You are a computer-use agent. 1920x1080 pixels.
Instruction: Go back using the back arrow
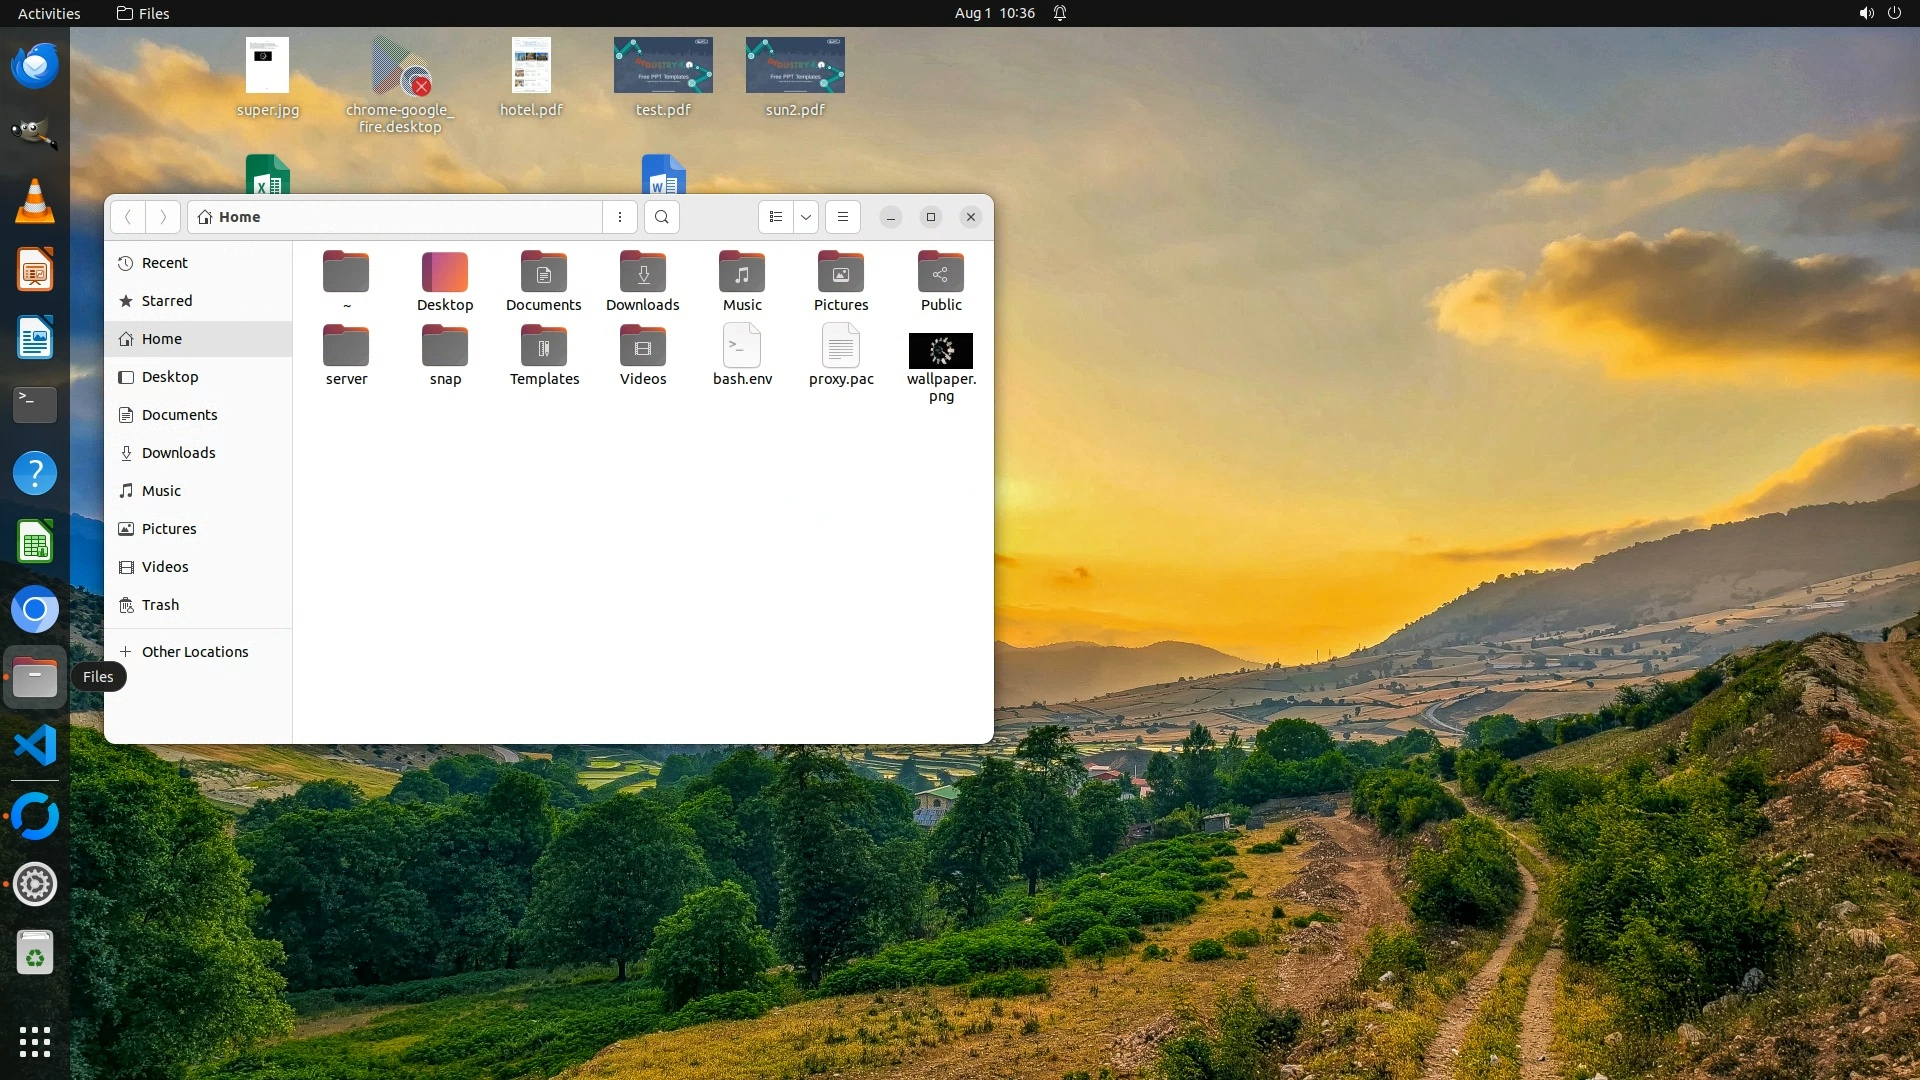[x=128, y=217]
